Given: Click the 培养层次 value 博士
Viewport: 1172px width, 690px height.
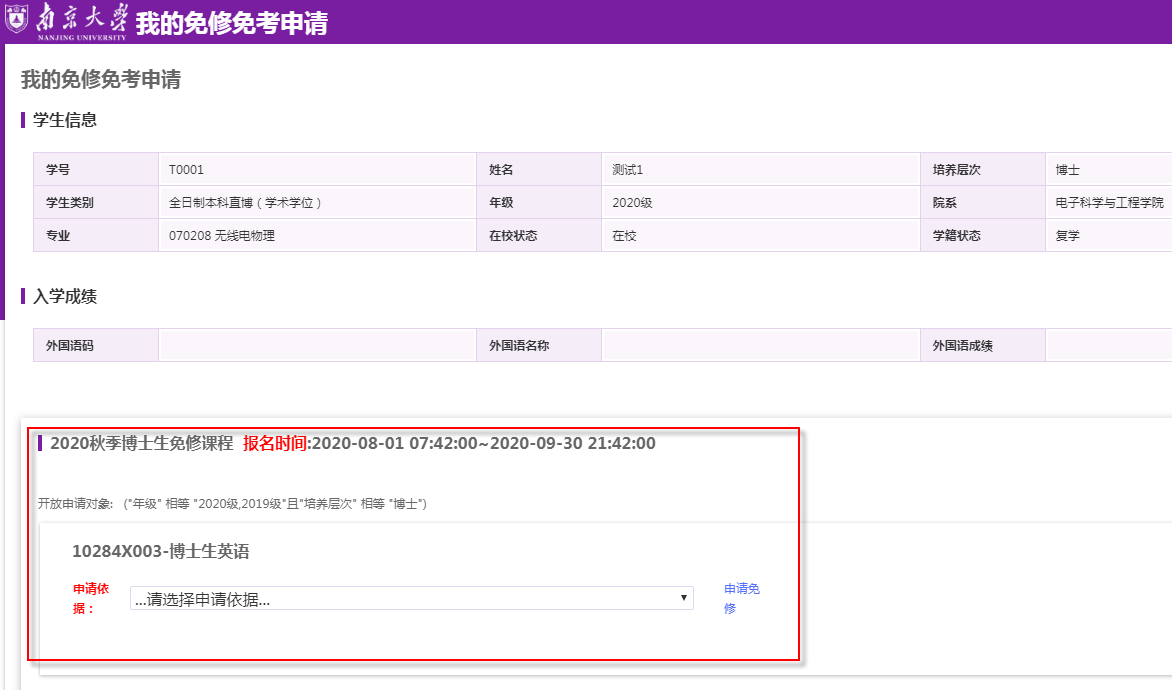Looking at the screenshot, I should [1067, 170].
